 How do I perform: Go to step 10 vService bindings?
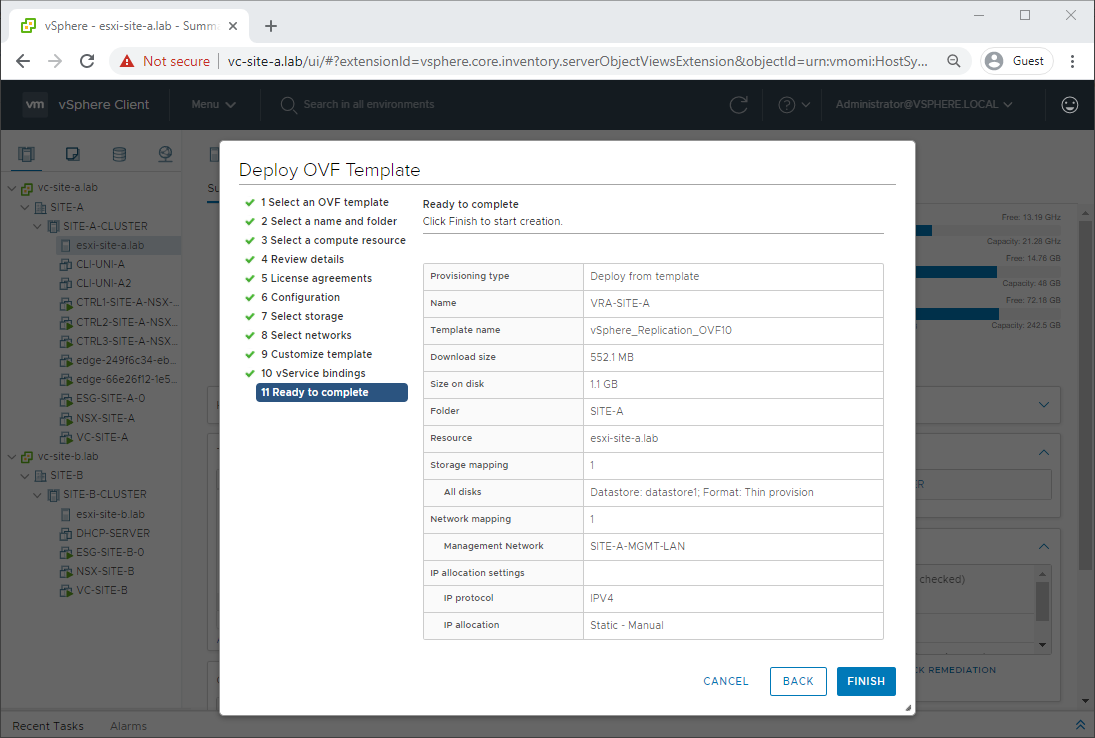[313, 374]
